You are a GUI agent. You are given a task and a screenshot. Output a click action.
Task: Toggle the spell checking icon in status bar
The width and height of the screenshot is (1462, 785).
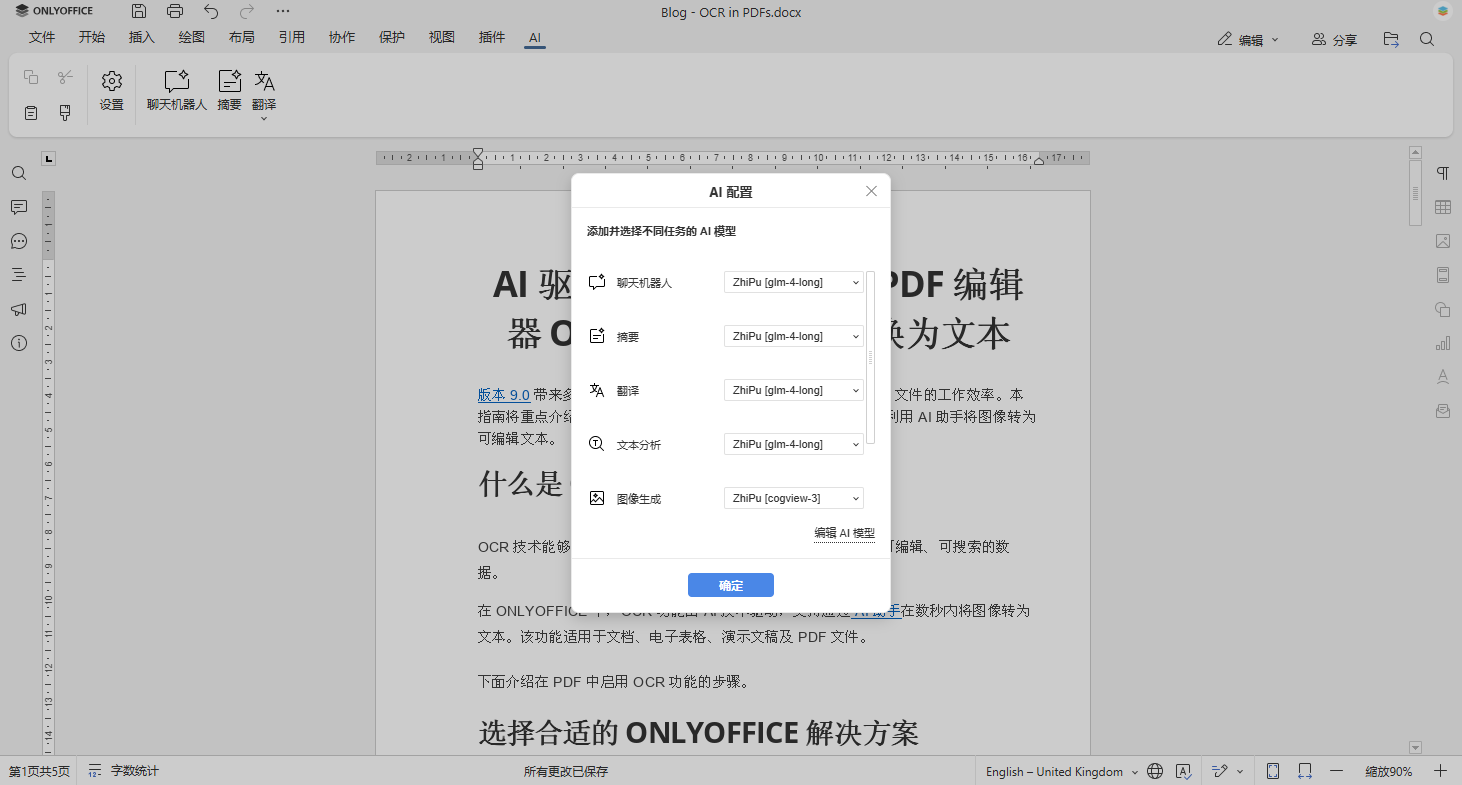pyautogui.click(x=1183, y=771)
